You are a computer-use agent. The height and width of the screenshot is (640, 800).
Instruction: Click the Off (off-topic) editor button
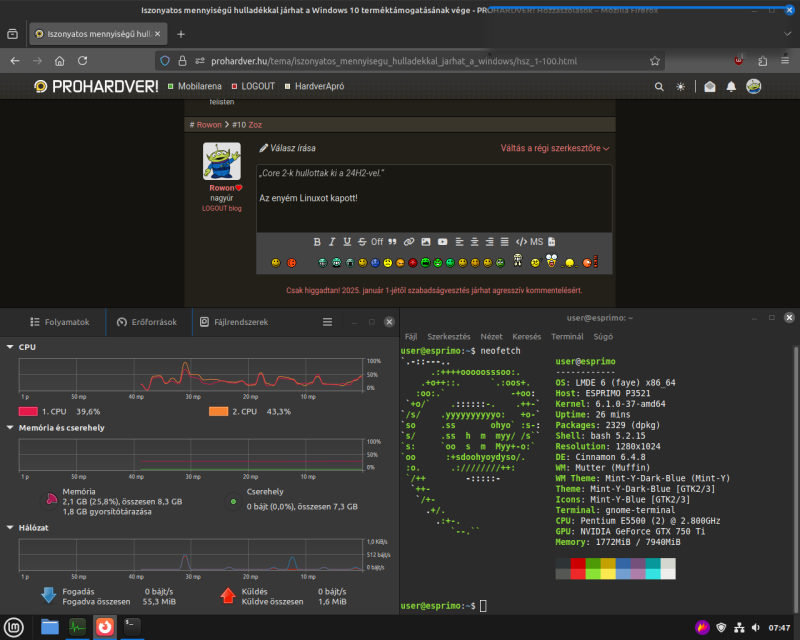coord(377,242)
